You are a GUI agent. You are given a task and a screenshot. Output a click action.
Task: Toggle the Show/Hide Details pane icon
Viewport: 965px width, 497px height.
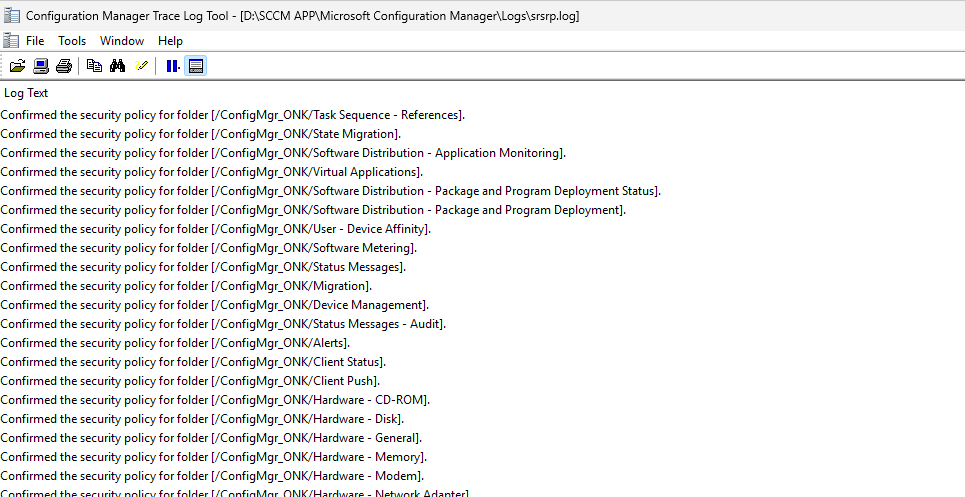[x=196, y=66]
